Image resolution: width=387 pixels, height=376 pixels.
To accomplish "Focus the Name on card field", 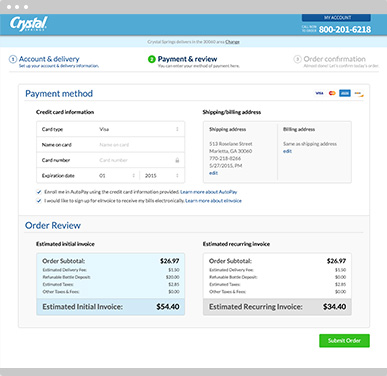I will click(140, 145).
